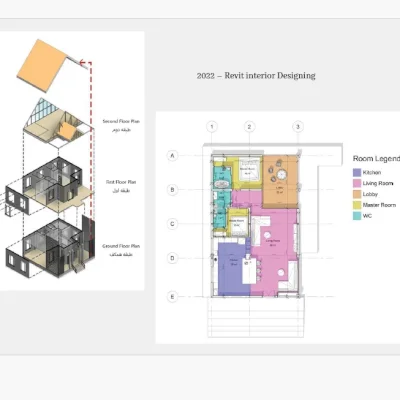
Task: Select the Living Room pink legend swatch
Action: (x=357, y=183)
